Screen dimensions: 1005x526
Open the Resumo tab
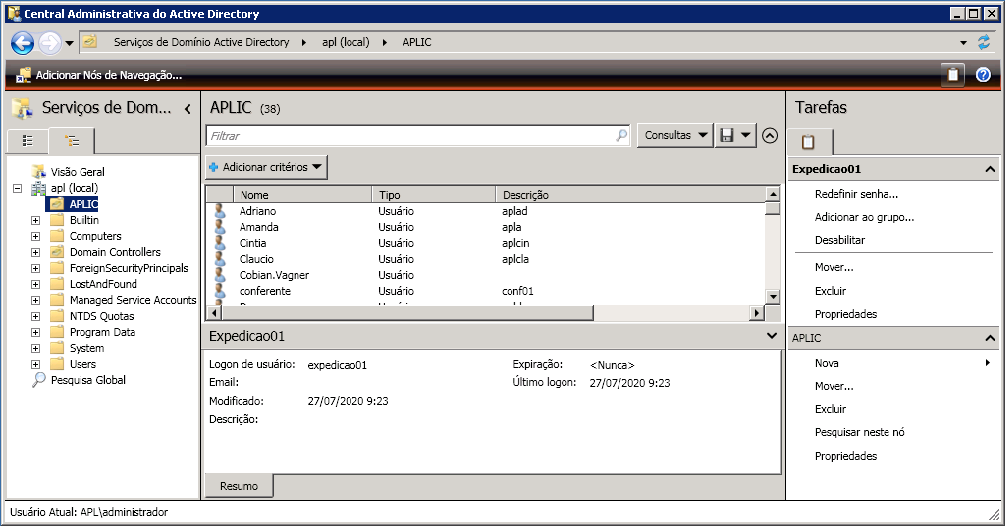(x=239, y=486)
